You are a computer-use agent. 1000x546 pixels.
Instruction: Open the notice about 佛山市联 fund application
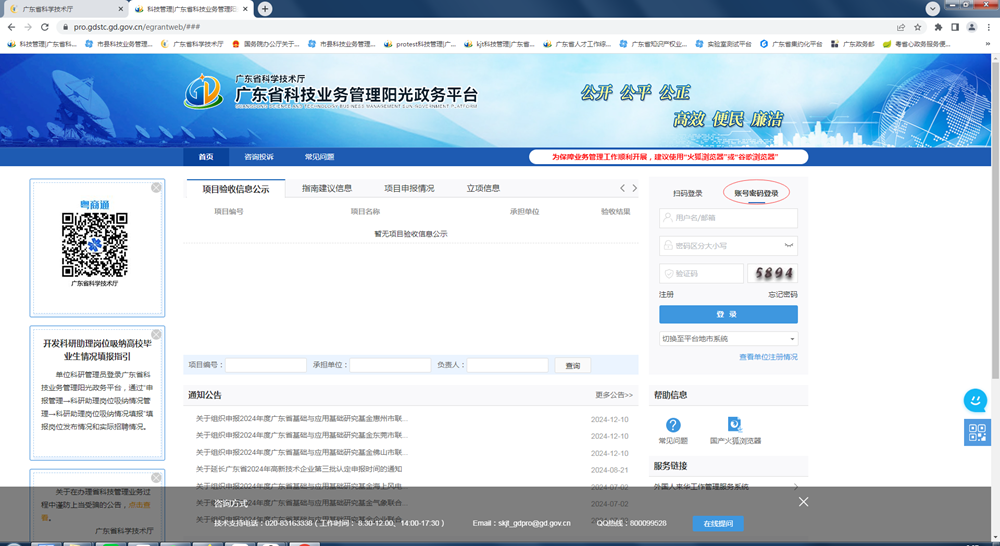coord(302,453)
